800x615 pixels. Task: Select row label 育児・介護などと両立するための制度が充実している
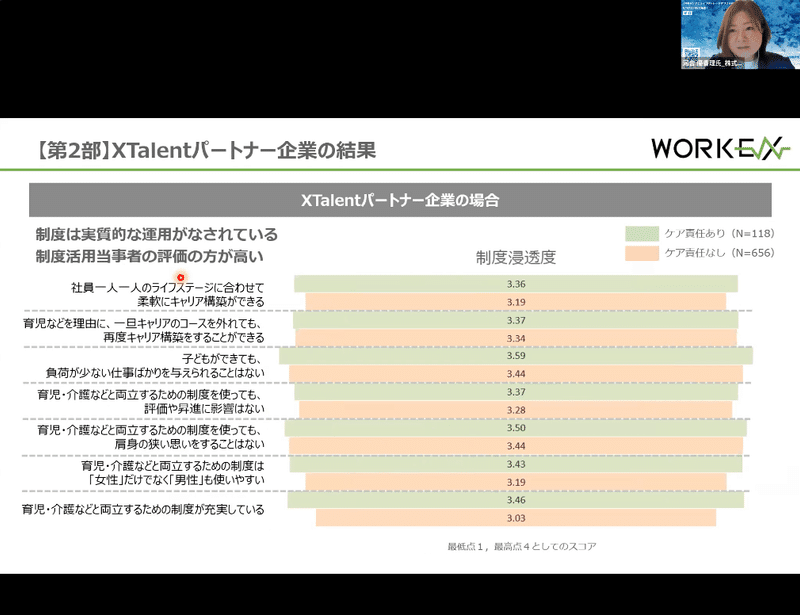pos(143,509)
